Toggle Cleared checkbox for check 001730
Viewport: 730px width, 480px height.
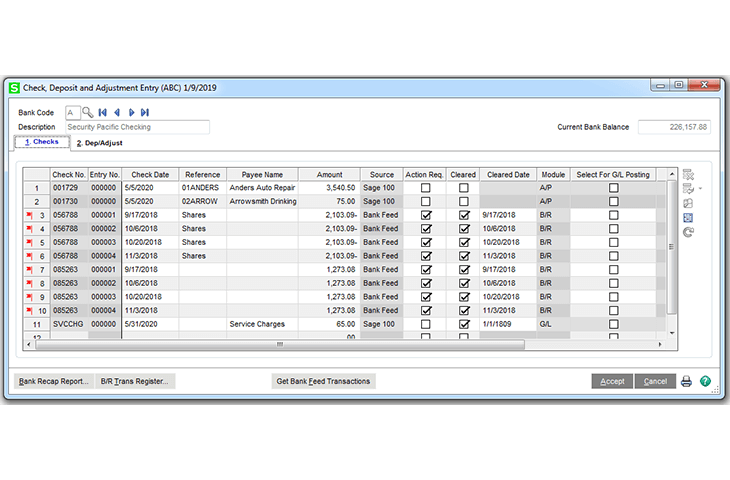[464, 202]
